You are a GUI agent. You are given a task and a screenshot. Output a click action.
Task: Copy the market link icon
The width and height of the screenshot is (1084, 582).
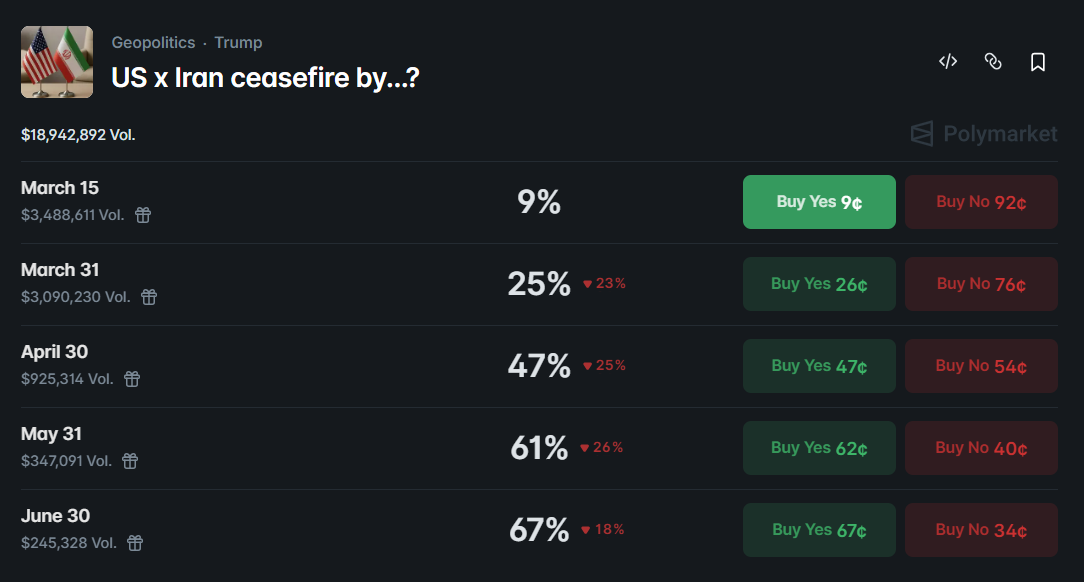(x=993, y=61)
